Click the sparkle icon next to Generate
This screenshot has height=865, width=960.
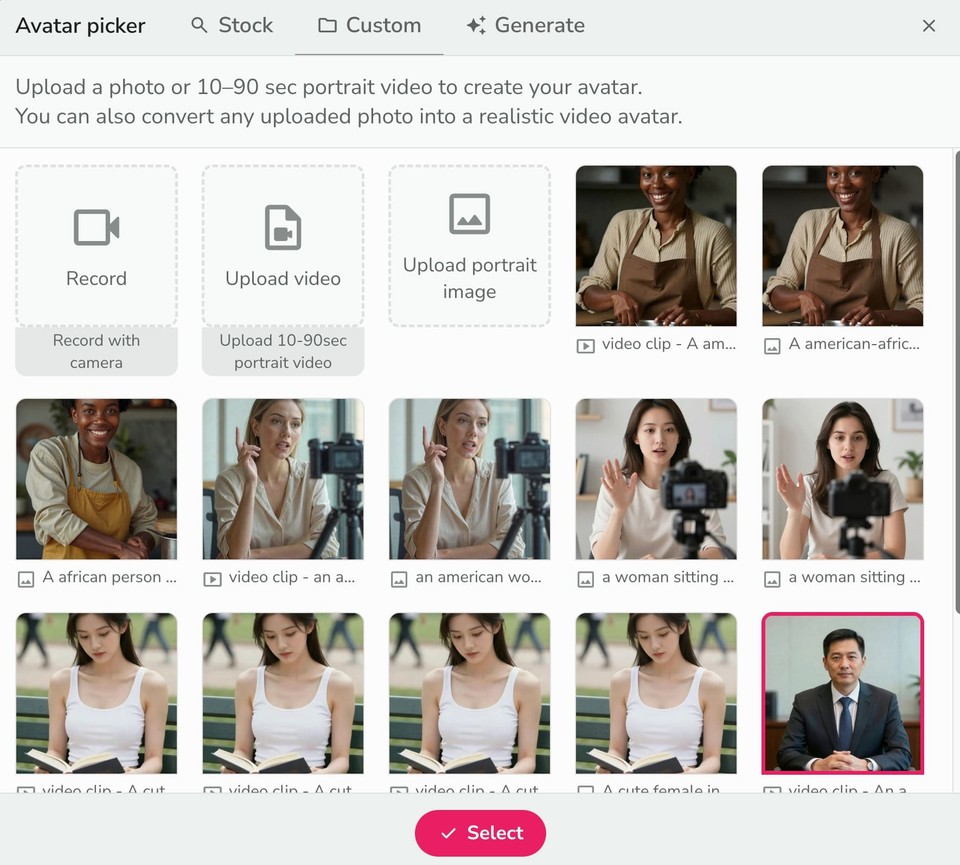(477, 26)
